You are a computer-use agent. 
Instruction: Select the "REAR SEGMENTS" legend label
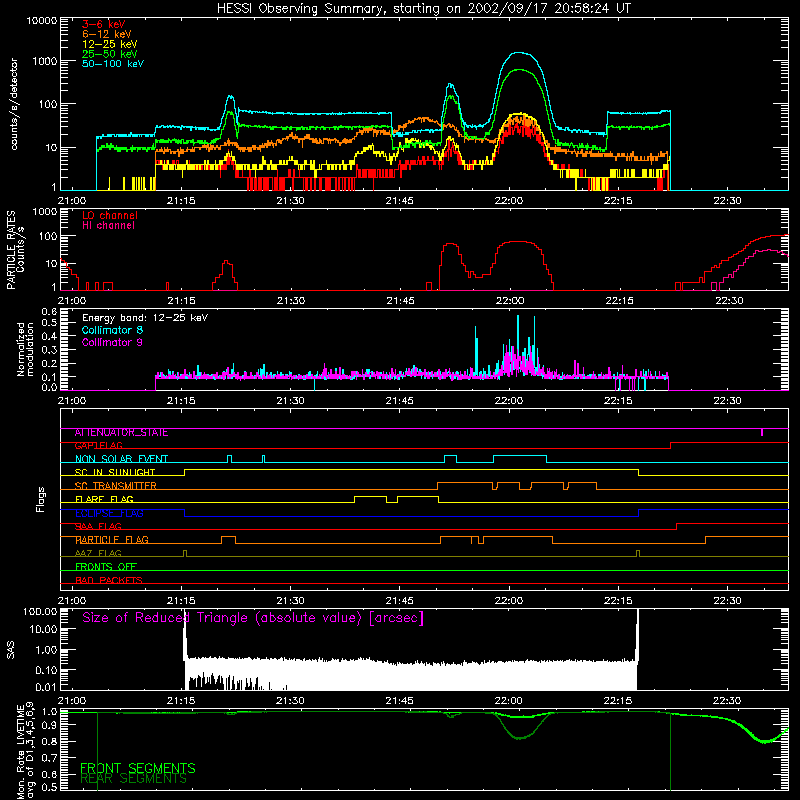134,779
